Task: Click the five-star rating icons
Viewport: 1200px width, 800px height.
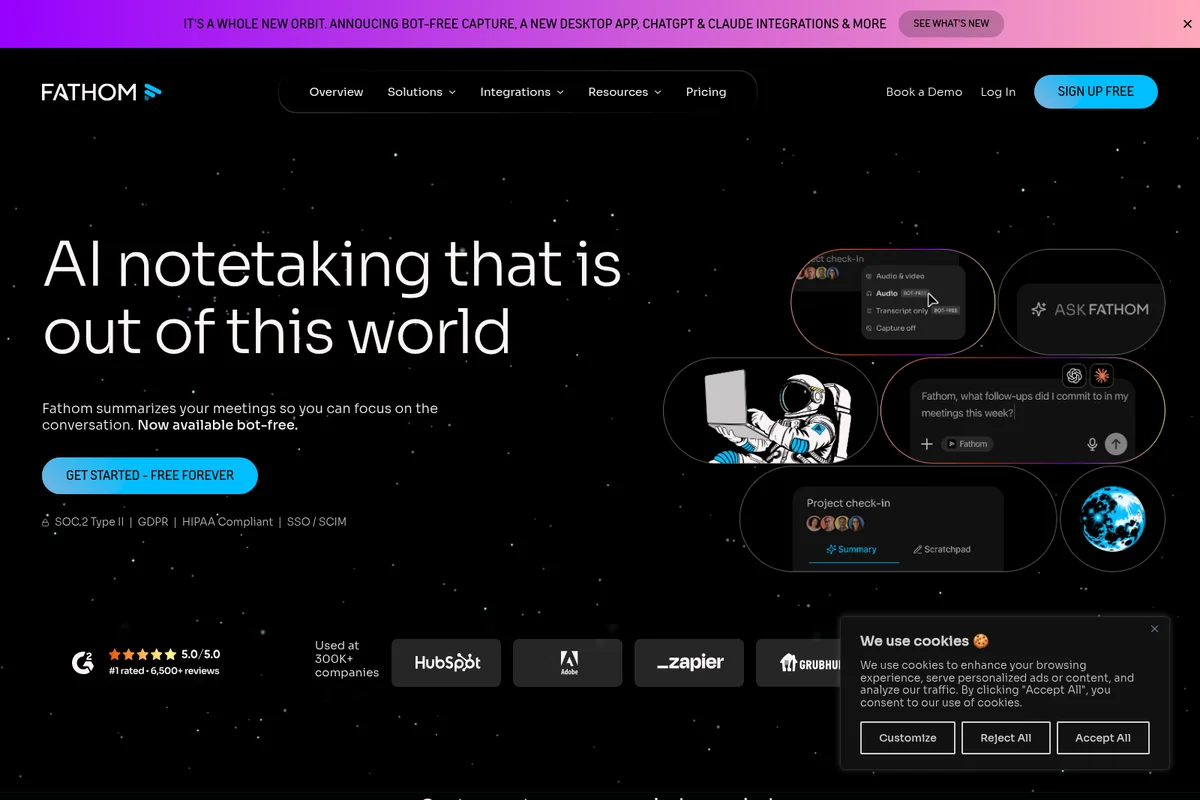Action: point(142,655)
